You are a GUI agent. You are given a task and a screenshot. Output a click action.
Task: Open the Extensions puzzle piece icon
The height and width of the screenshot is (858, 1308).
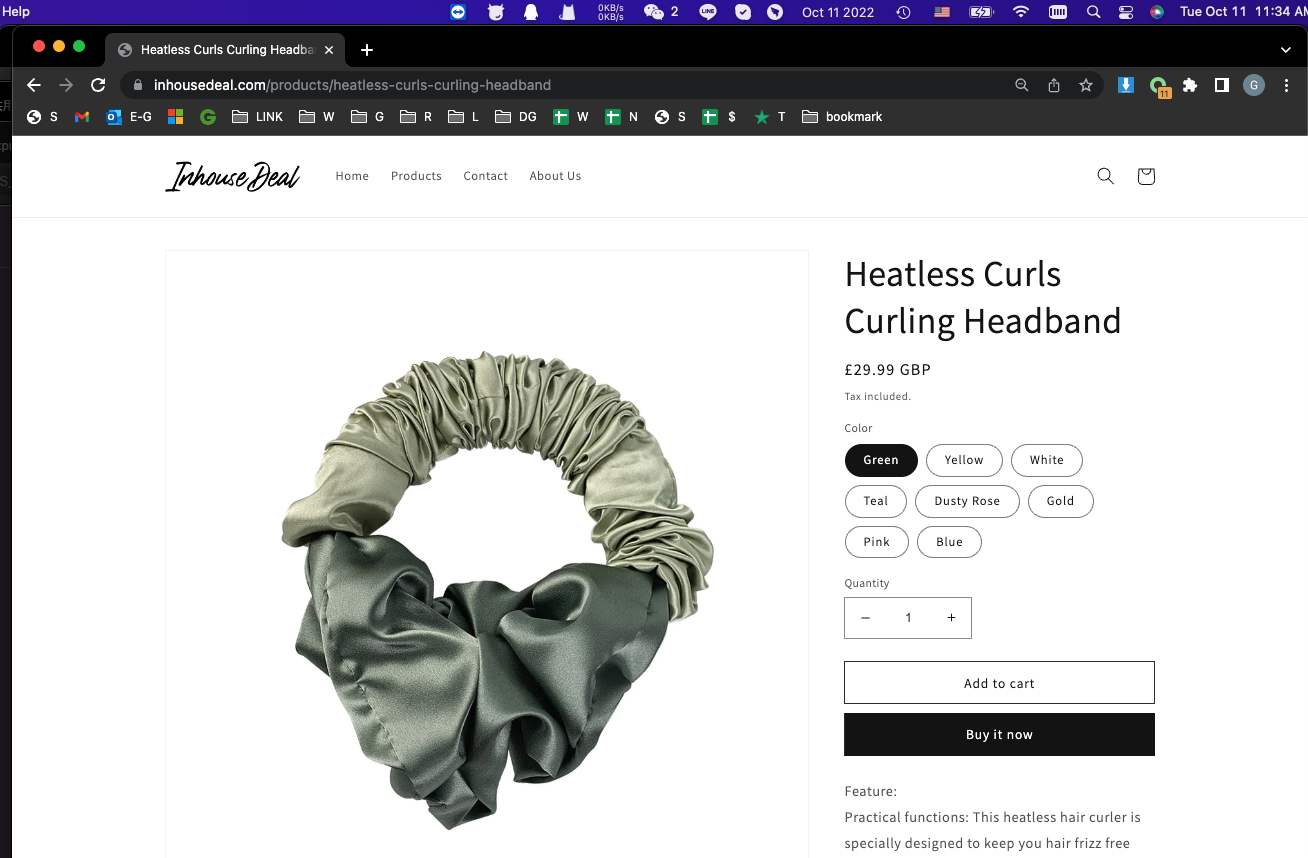(x=1190, y=85)
